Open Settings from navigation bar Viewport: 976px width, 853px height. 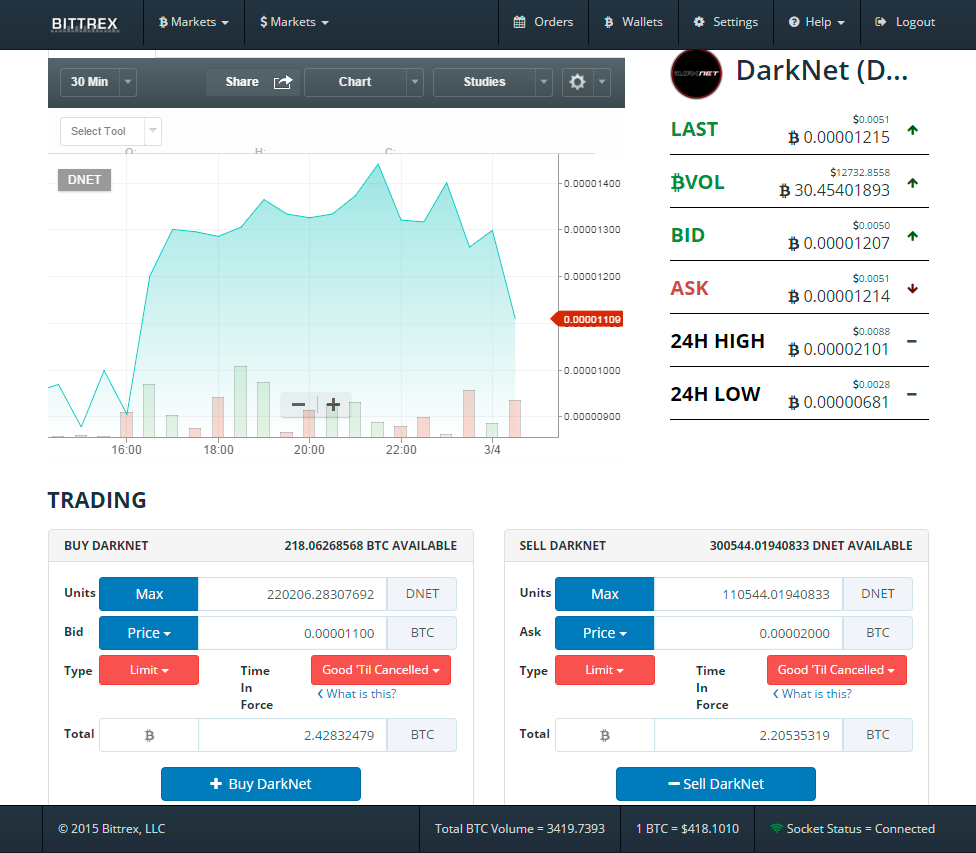pyautogui.click(x=726, y=22)
